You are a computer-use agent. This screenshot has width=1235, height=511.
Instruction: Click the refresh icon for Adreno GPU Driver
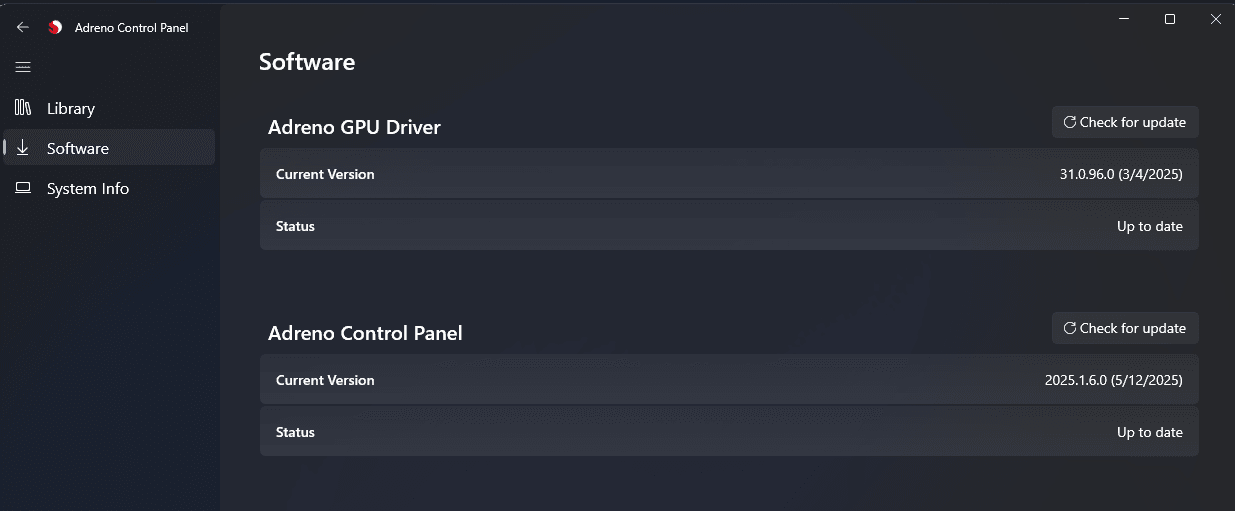[x=1069, y=122]
